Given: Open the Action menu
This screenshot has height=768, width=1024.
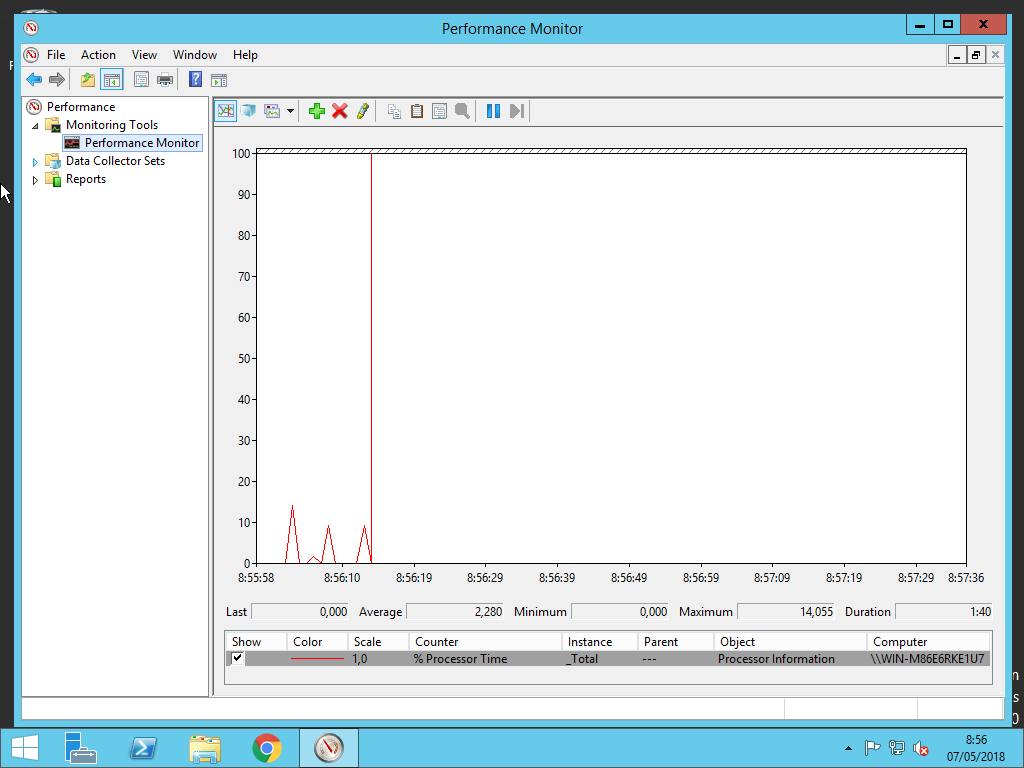Looking at the screenshot, I should coord(98,55).
